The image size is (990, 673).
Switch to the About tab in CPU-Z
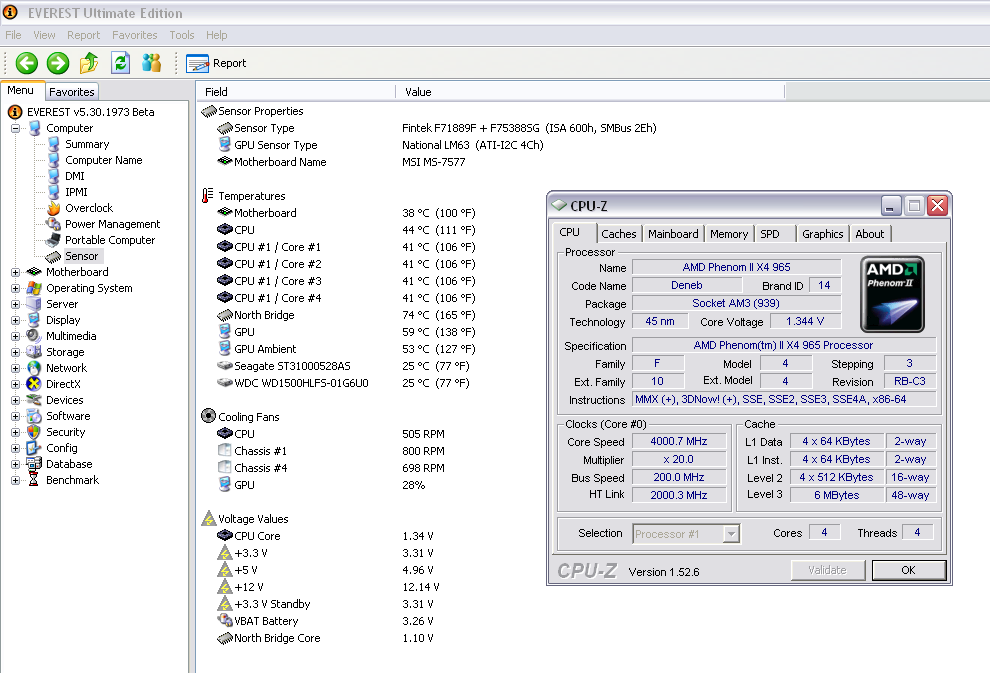869,234
